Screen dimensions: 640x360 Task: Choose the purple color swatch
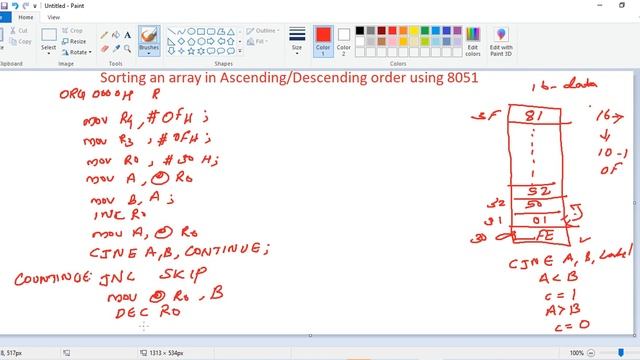(x=458, y=31)
